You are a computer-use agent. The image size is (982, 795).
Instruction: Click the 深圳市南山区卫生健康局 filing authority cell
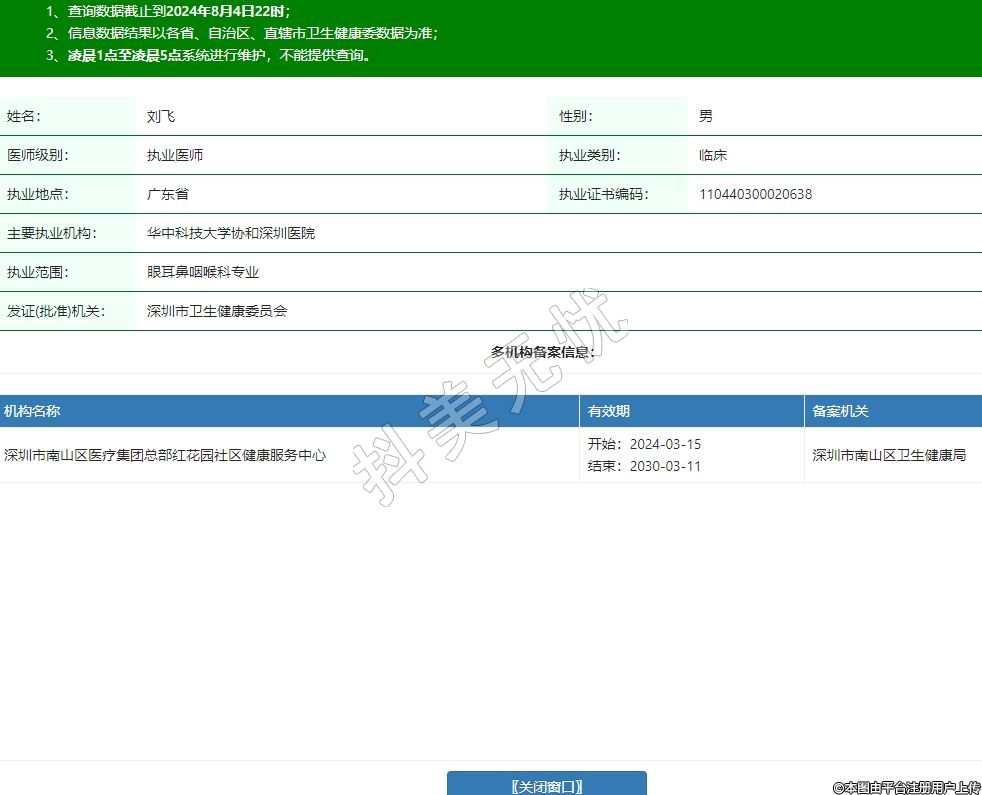click(x=889, y=455)
